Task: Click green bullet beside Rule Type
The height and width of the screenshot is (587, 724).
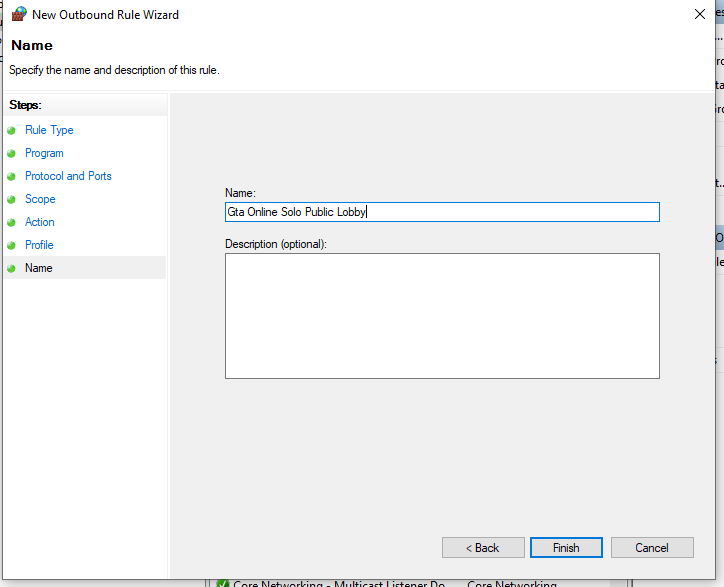Action: pos(12,131)
